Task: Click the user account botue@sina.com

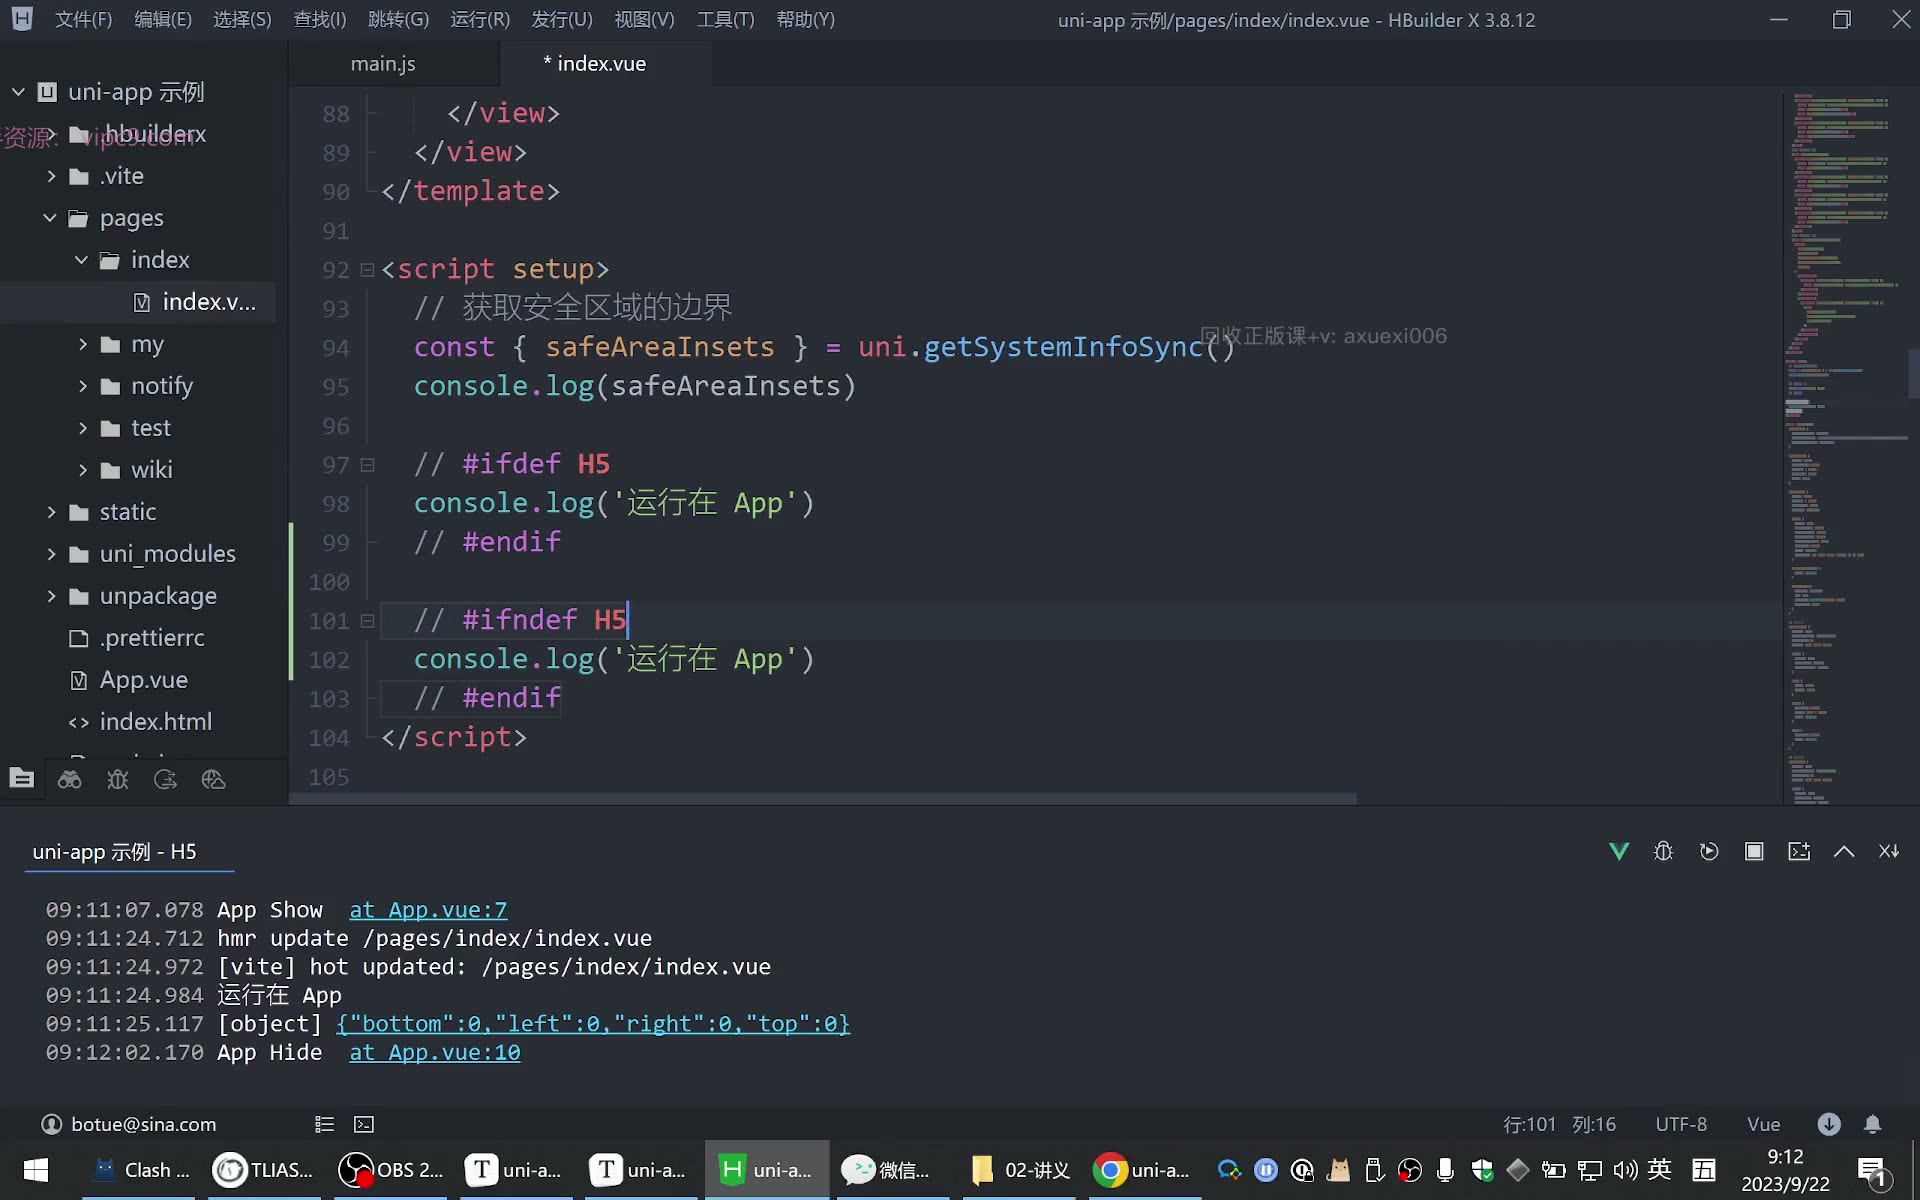Action: 129,1124
